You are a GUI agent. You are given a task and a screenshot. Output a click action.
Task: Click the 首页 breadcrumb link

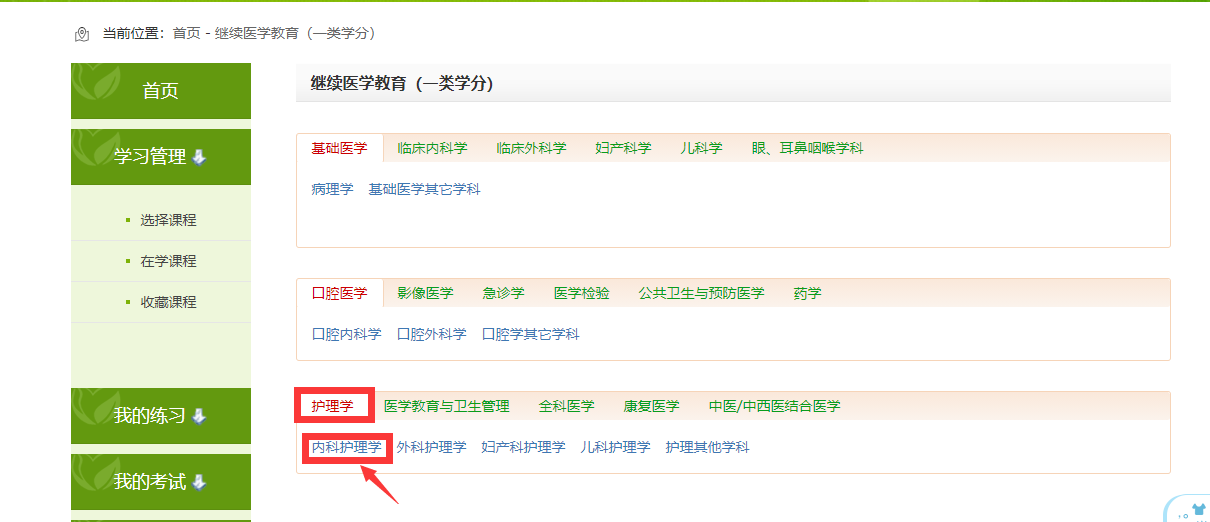(186, 33)
